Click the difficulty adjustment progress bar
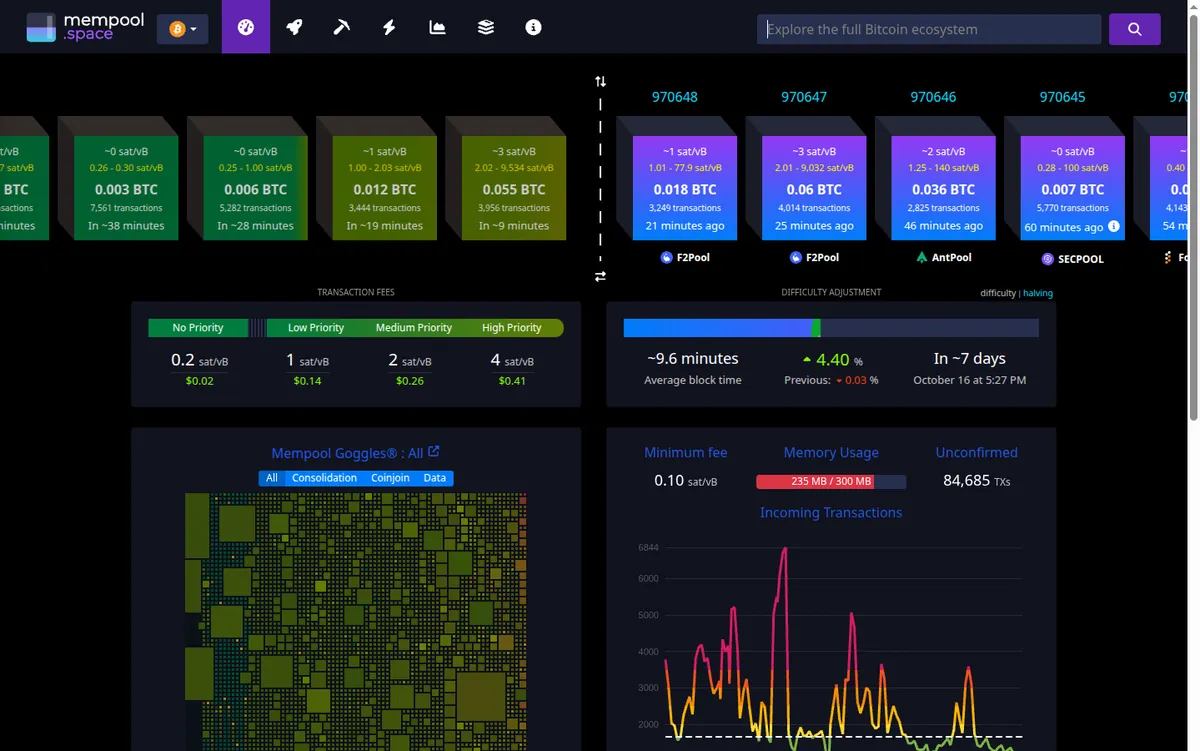This screenshot has height=751, width=1200. point(831,328)
